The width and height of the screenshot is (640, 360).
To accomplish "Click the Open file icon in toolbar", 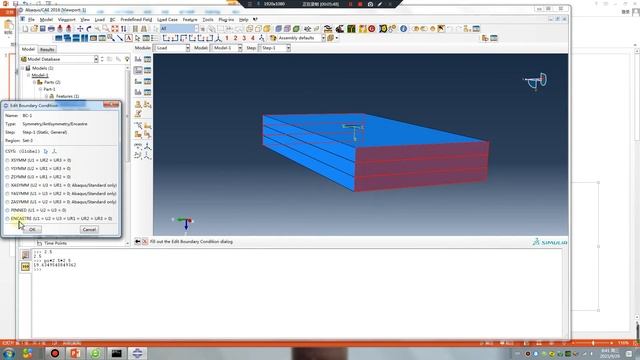I will [x=34, y=29].
